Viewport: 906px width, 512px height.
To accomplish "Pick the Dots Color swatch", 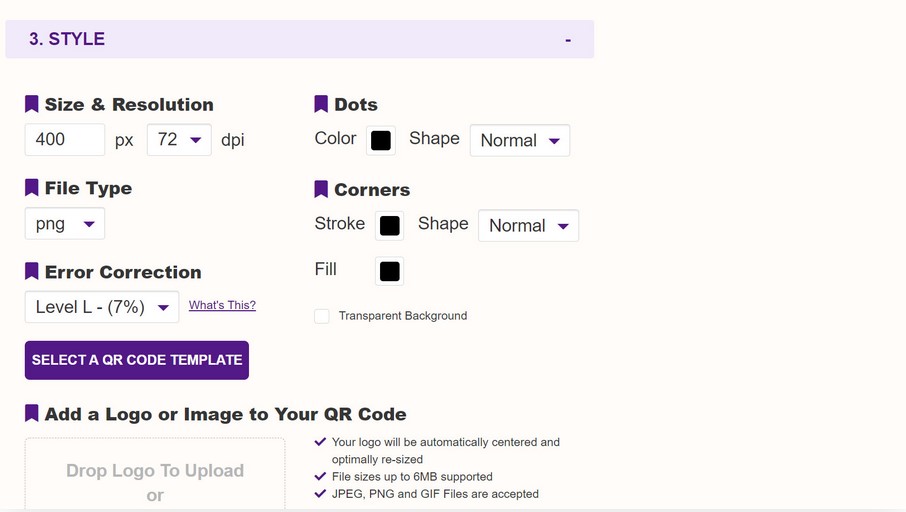I will [381, 141].
